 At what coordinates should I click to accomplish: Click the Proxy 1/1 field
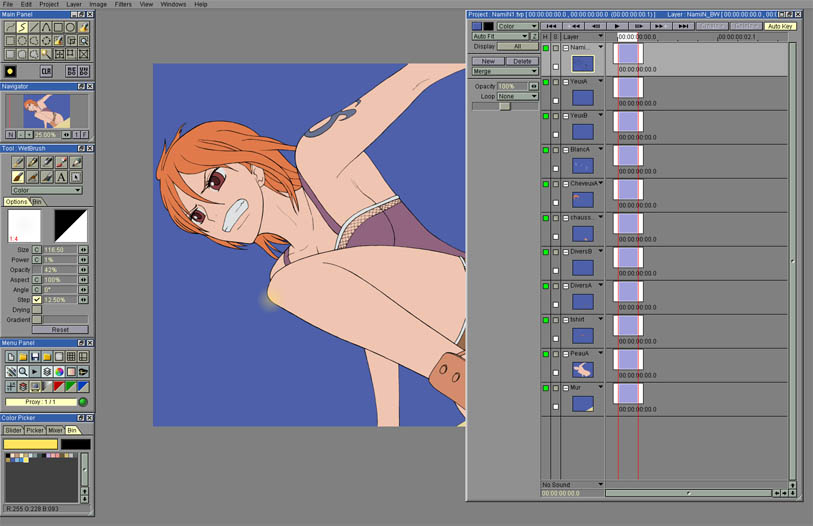coord(40,402)
